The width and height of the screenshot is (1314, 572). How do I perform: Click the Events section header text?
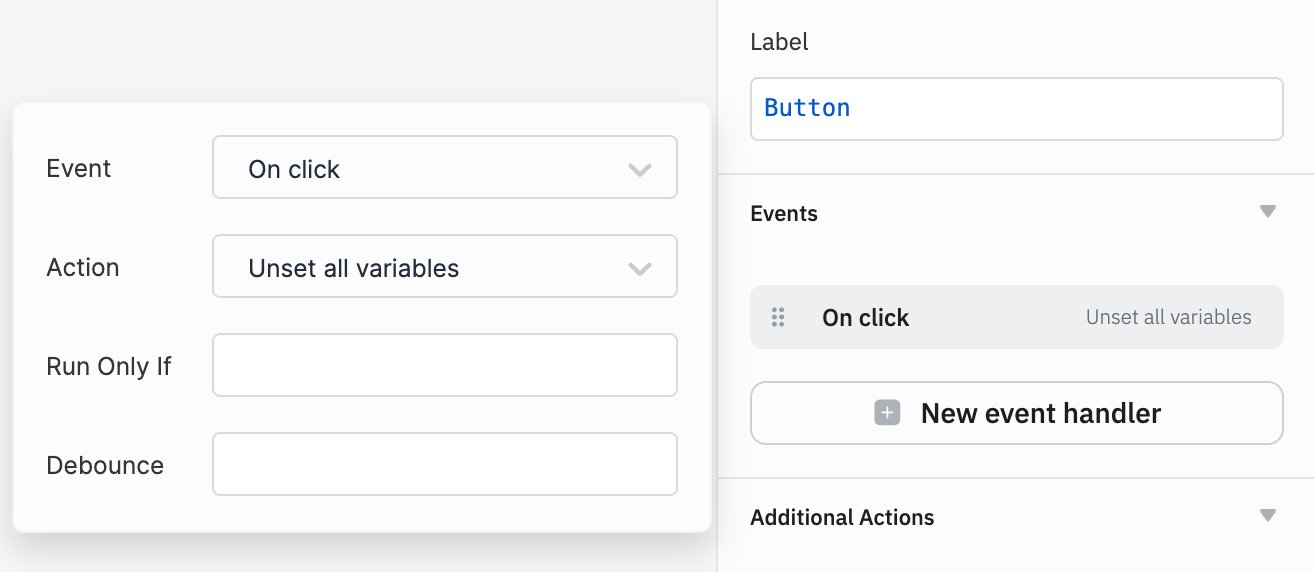point(784,214)
